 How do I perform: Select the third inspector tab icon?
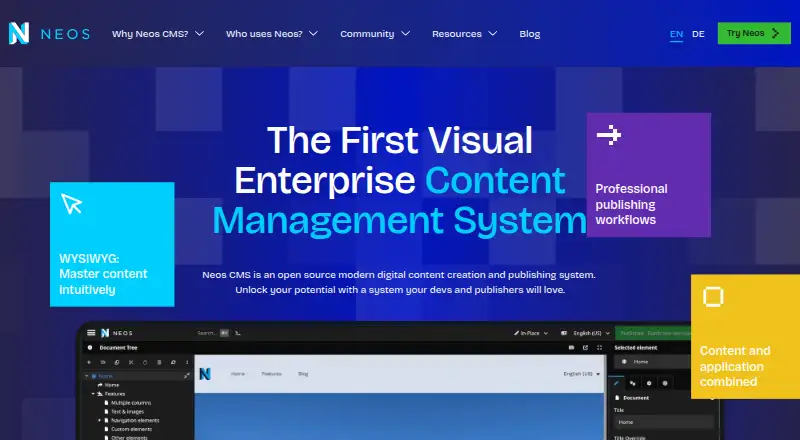pyautogui.click(x=649, y=383)
